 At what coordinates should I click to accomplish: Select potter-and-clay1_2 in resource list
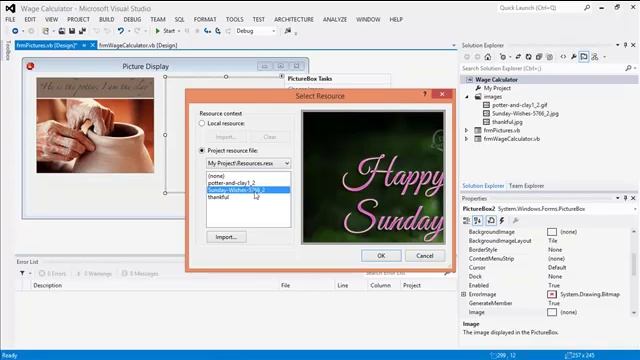click(231, 183)
